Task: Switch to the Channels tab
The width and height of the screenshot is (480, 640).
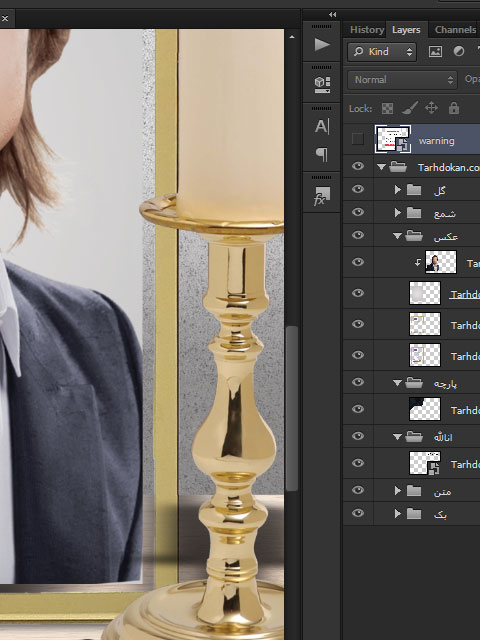Action: pyautogui.click(x=455, y=30)
